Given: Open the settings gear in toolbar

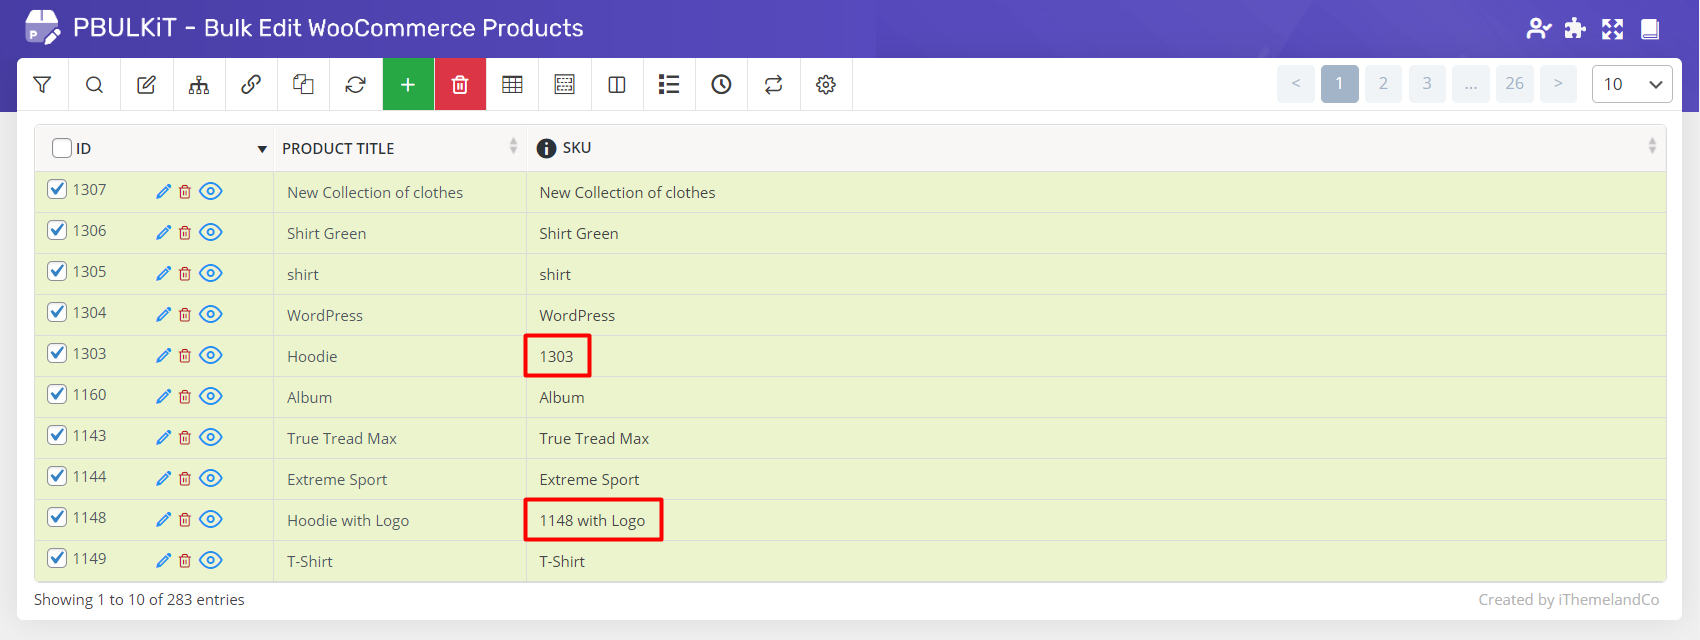Looking at the screenshot, I should 825,85.
